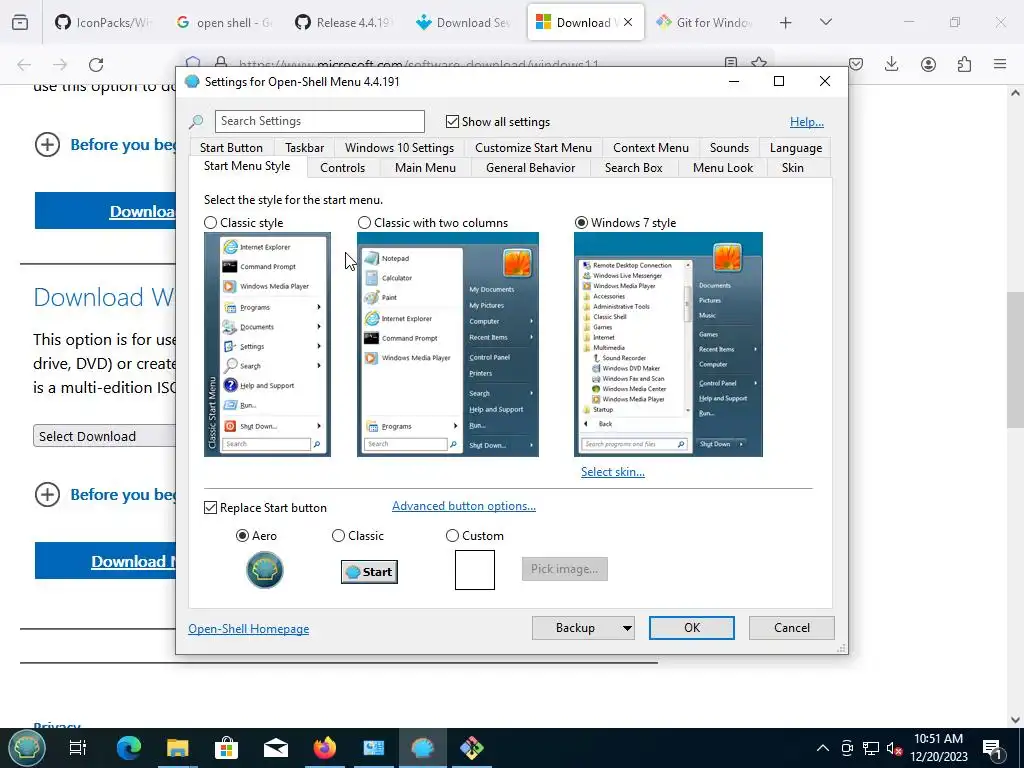Open Firefox View button in tab bar
The width and height of the screenshot is (1024, 768).
coord(20,23)
